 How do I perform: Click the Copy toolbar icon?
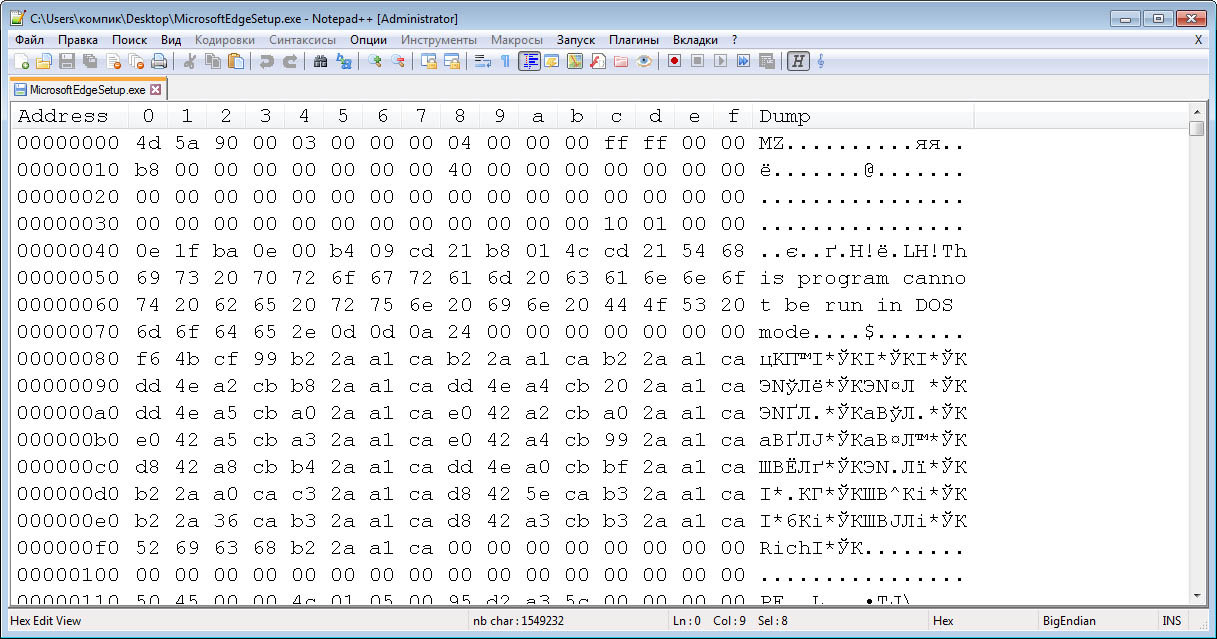pos(214,61)
